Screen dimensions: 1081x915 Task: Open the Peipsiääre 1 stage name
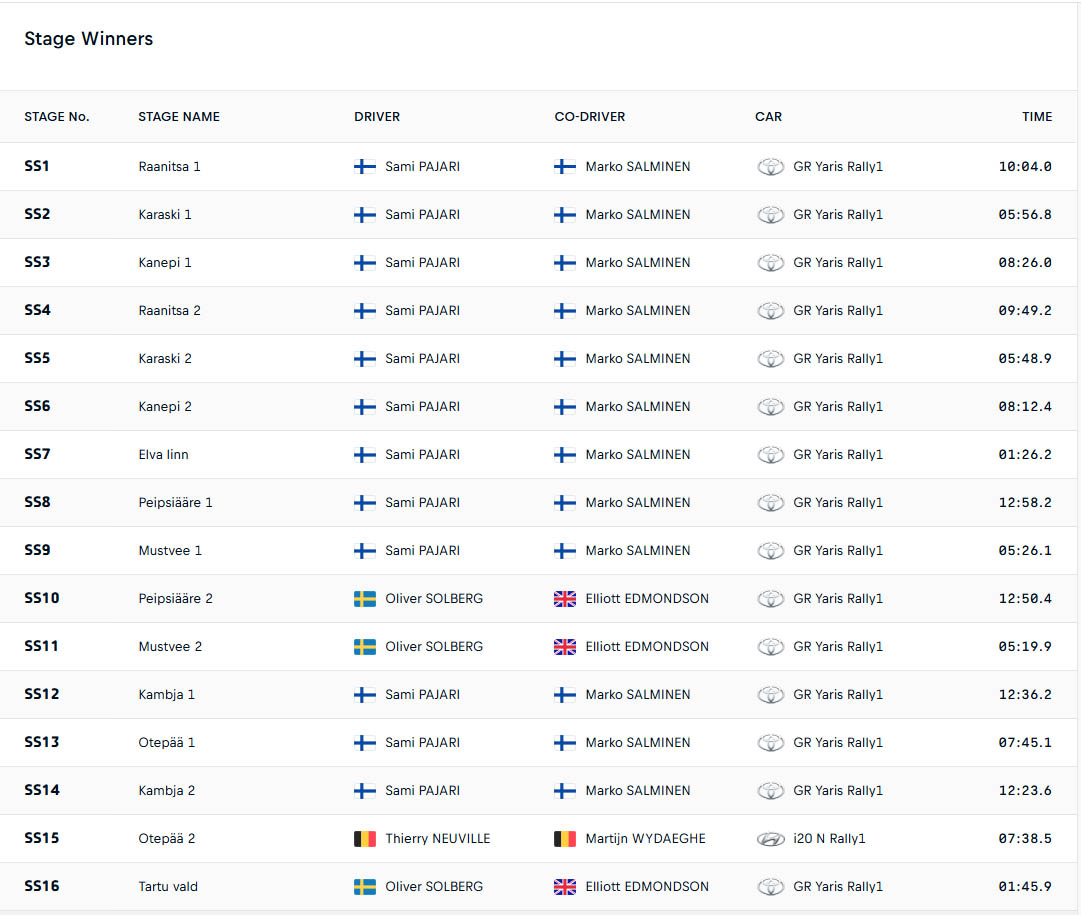point(176,503)
